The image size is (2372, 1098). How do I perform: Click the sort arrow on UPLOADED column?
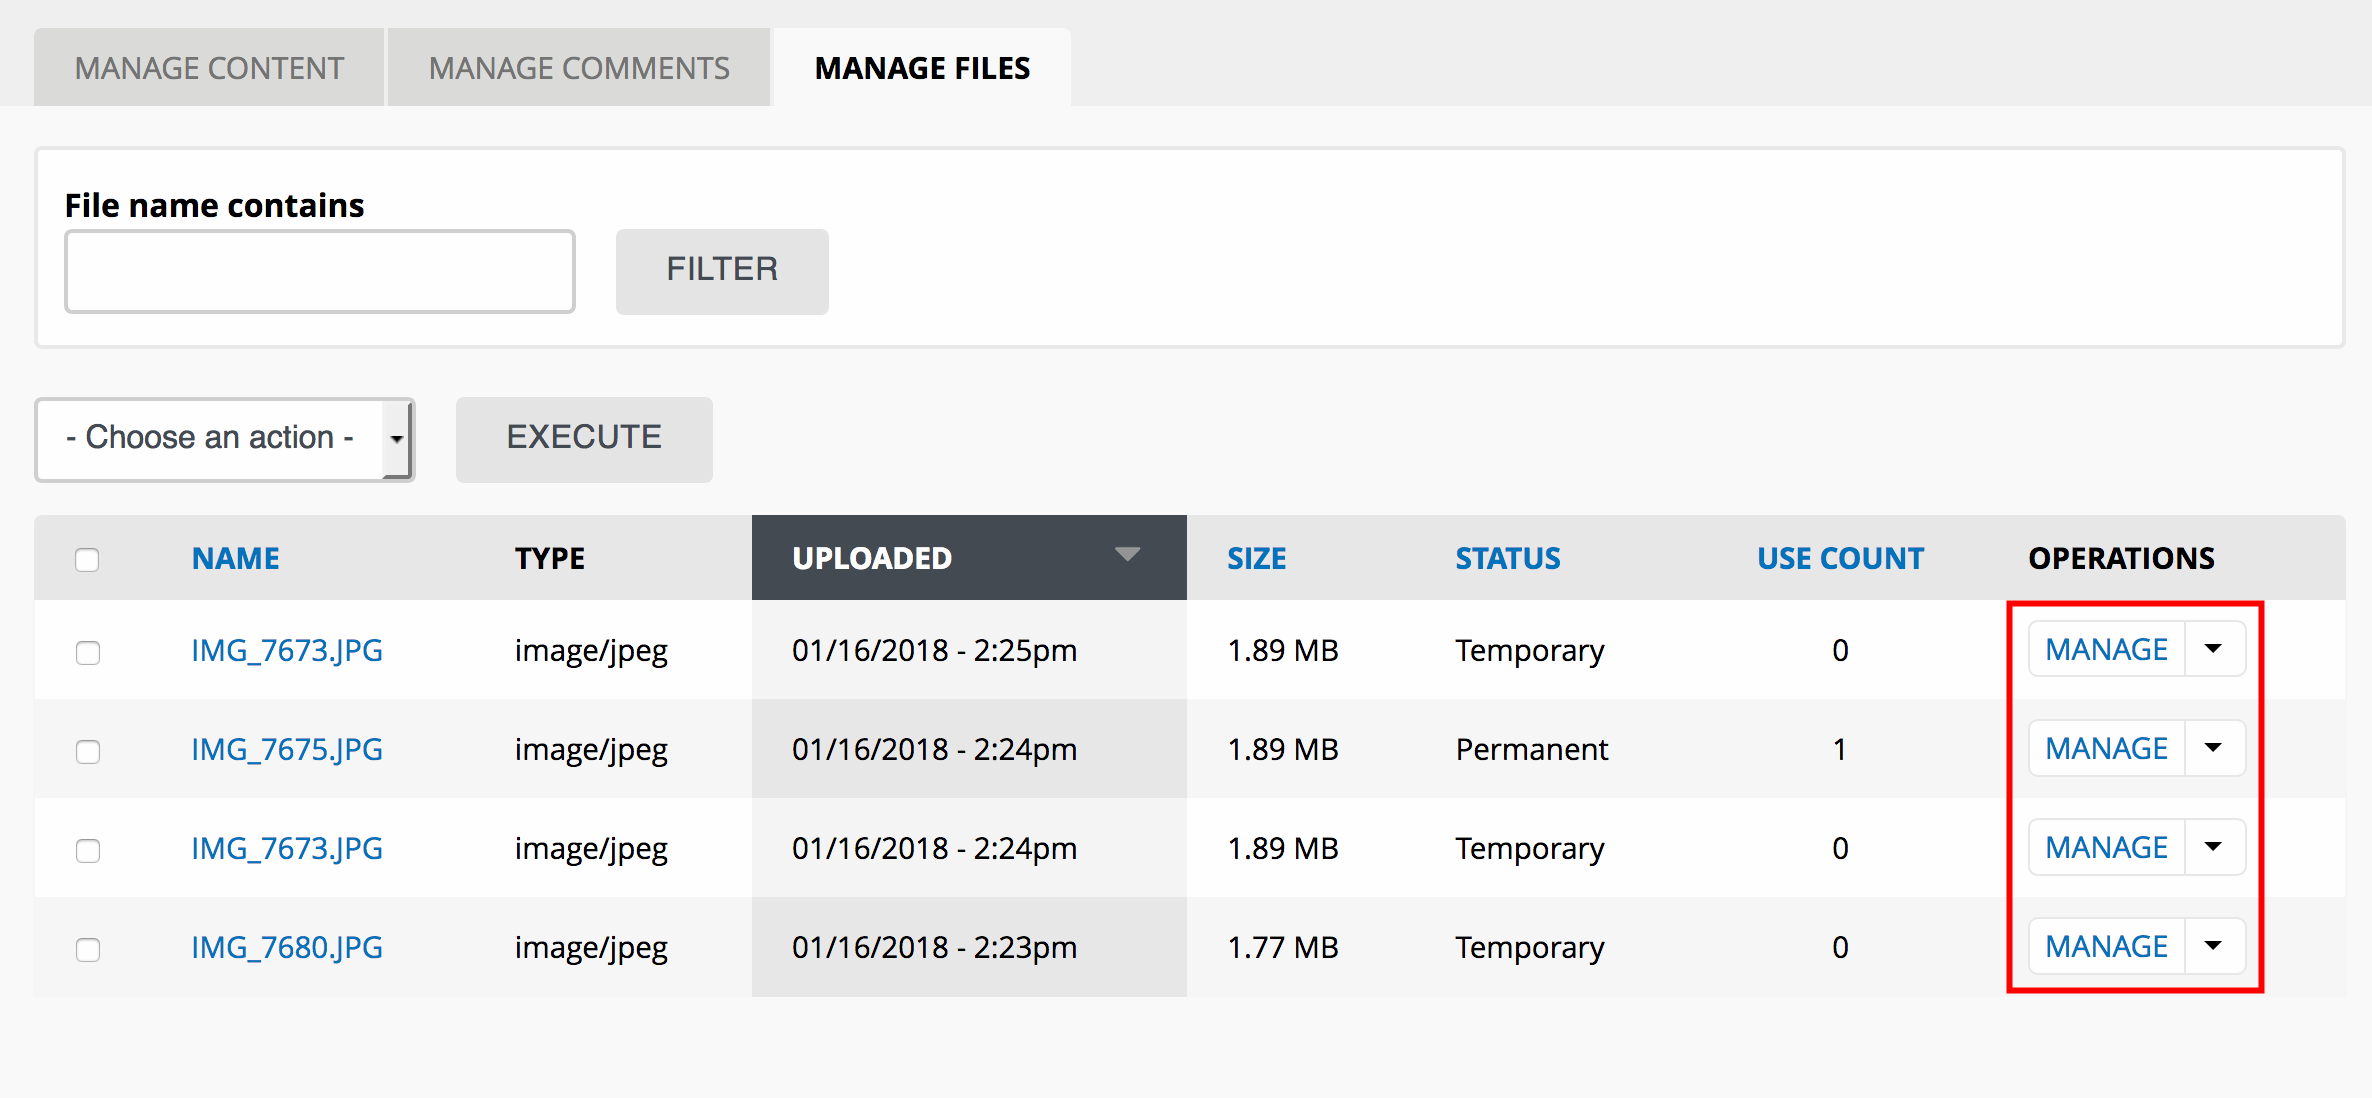[x=1128, y=555]
